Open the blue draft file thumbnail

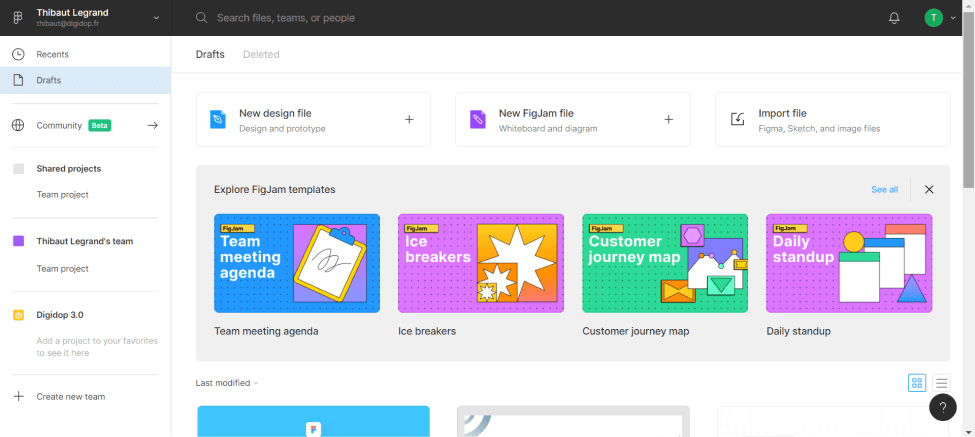pos(313,421)
